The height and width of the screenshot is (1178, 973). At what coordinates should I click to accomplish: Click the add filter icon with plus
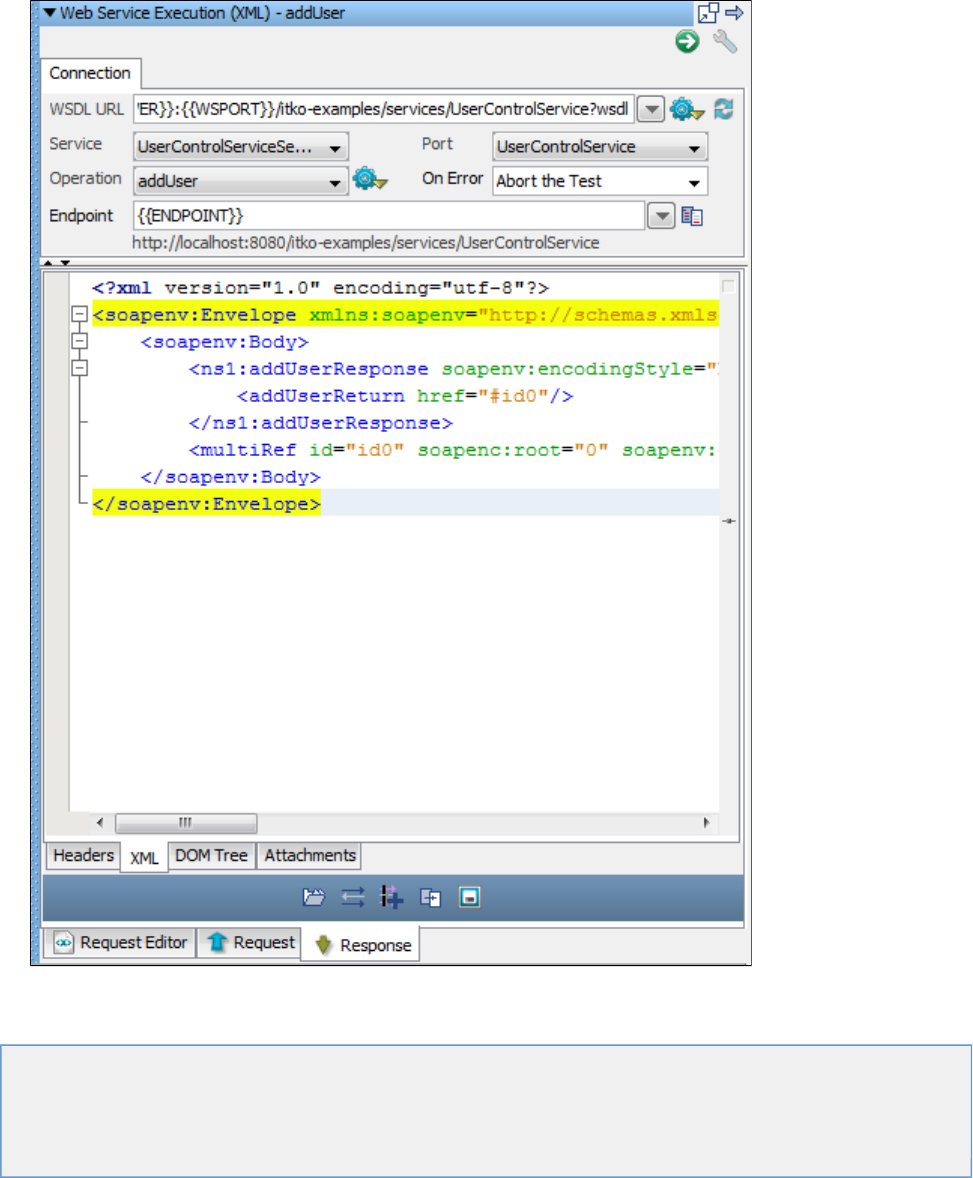tap(391, 897)
